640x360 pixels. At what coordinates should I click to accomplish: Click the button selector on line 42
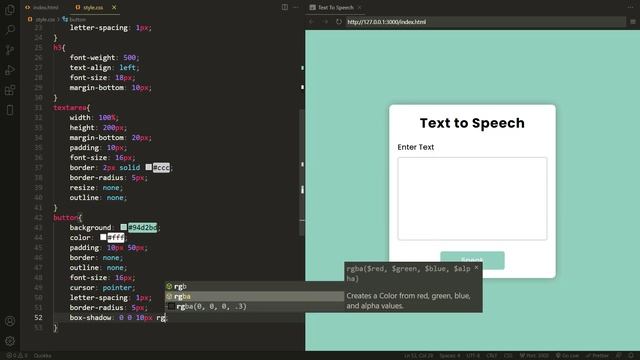click(65, 218)
